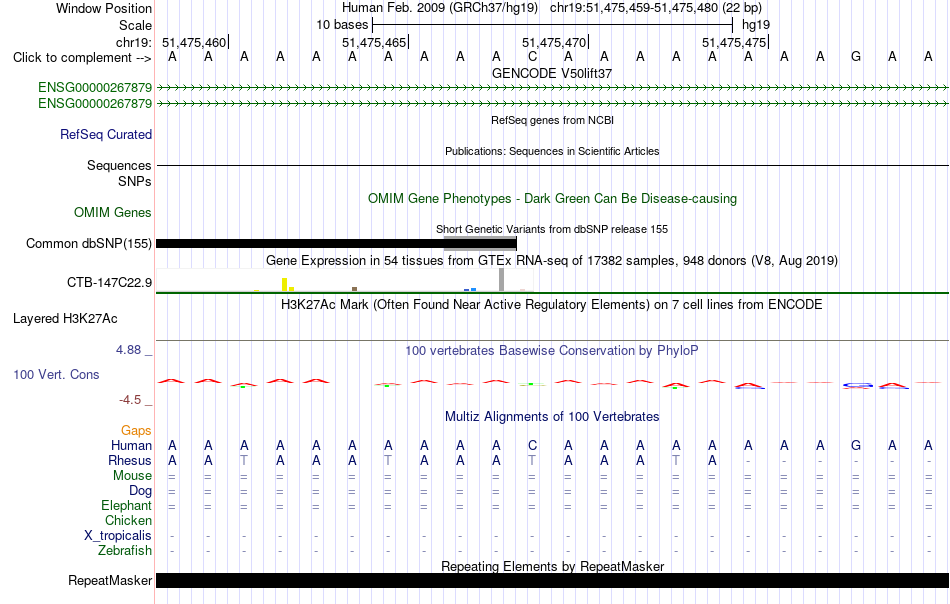
Task: Click the Common dbSNP(155) track label
Action: 88,244
